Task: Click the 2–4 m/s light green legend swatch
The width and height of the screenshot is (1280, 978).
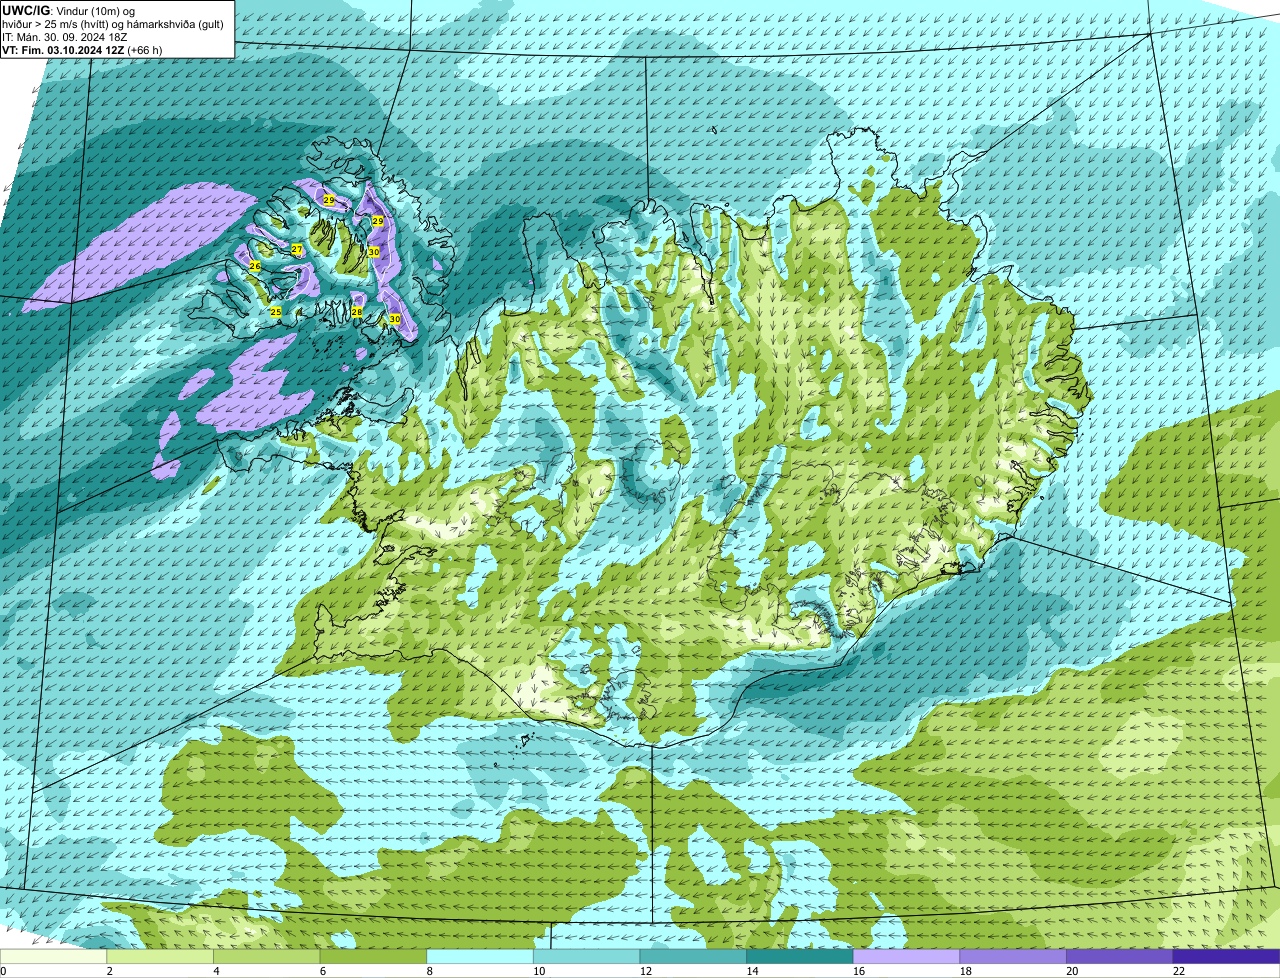Action: (x=160, y=956)
